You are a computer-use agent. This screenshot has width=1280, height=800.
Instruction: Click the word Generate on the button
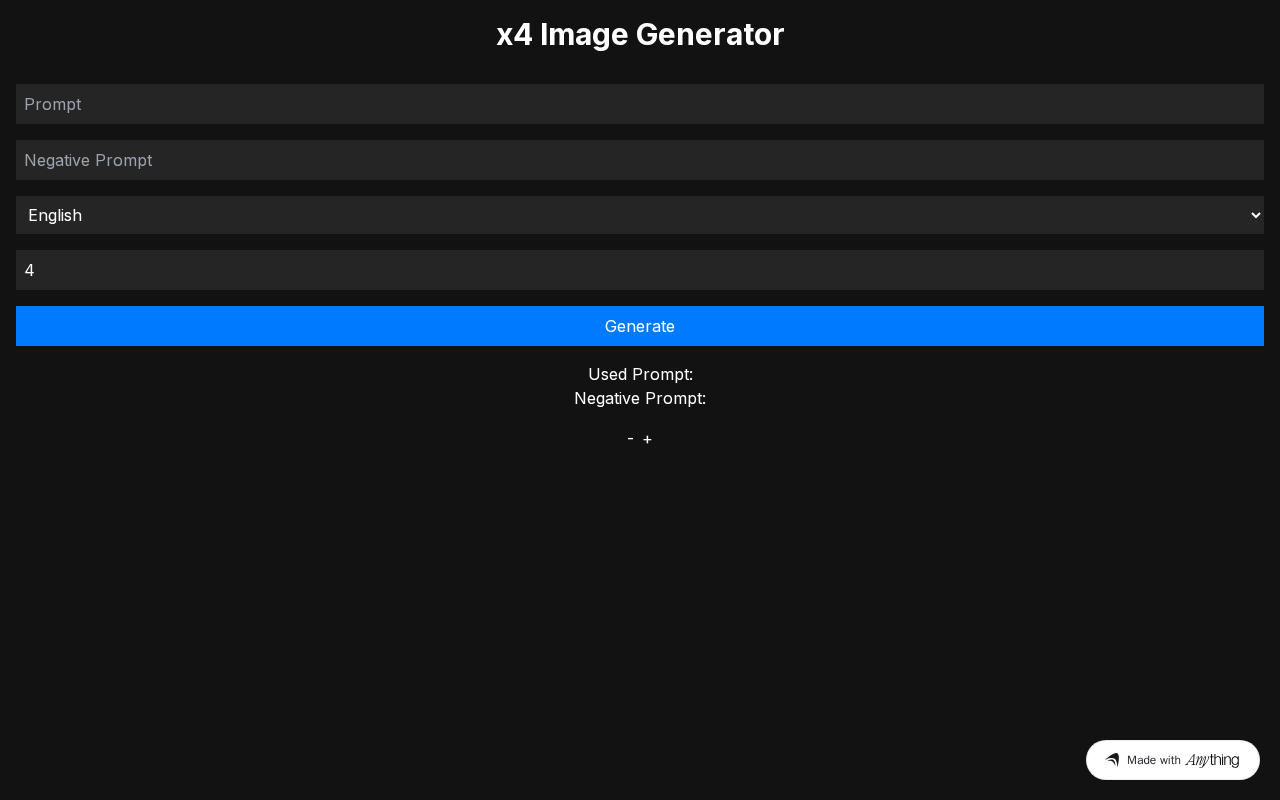[640, 326]
